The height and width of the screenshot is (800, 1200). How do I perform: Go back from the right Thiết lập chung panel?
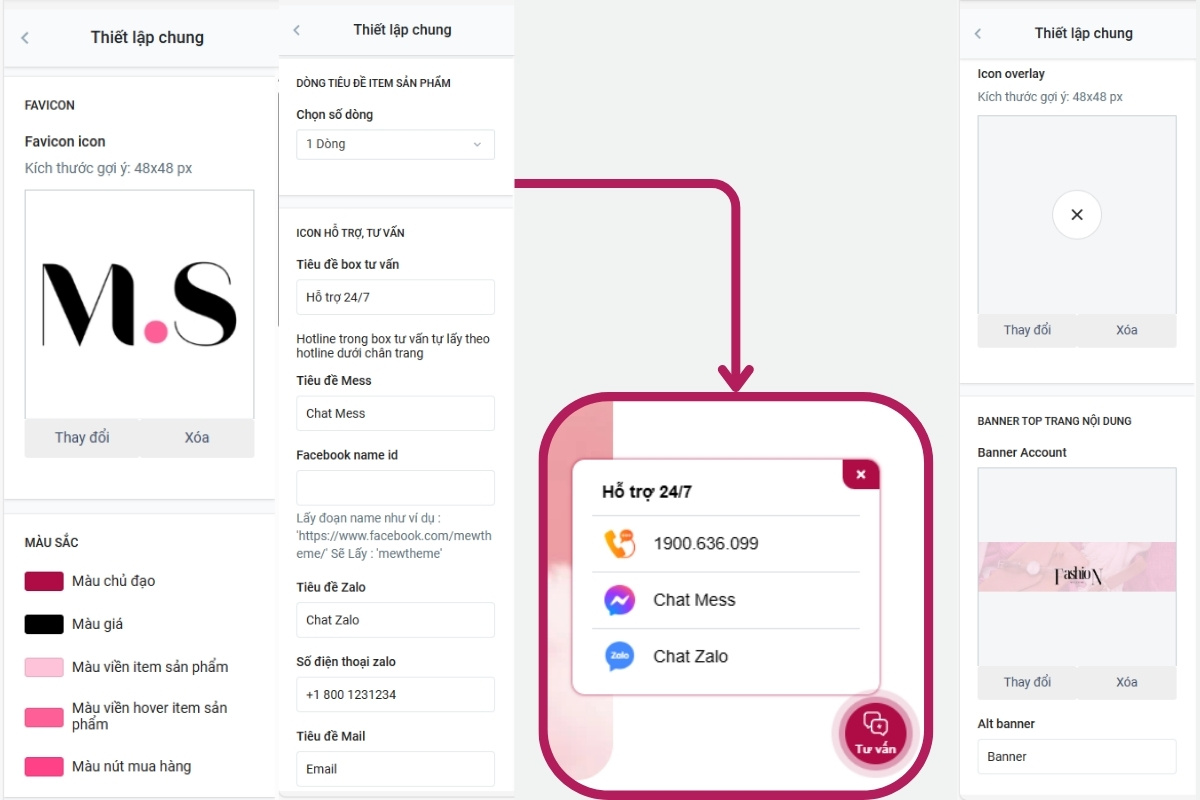click(978, 34)
